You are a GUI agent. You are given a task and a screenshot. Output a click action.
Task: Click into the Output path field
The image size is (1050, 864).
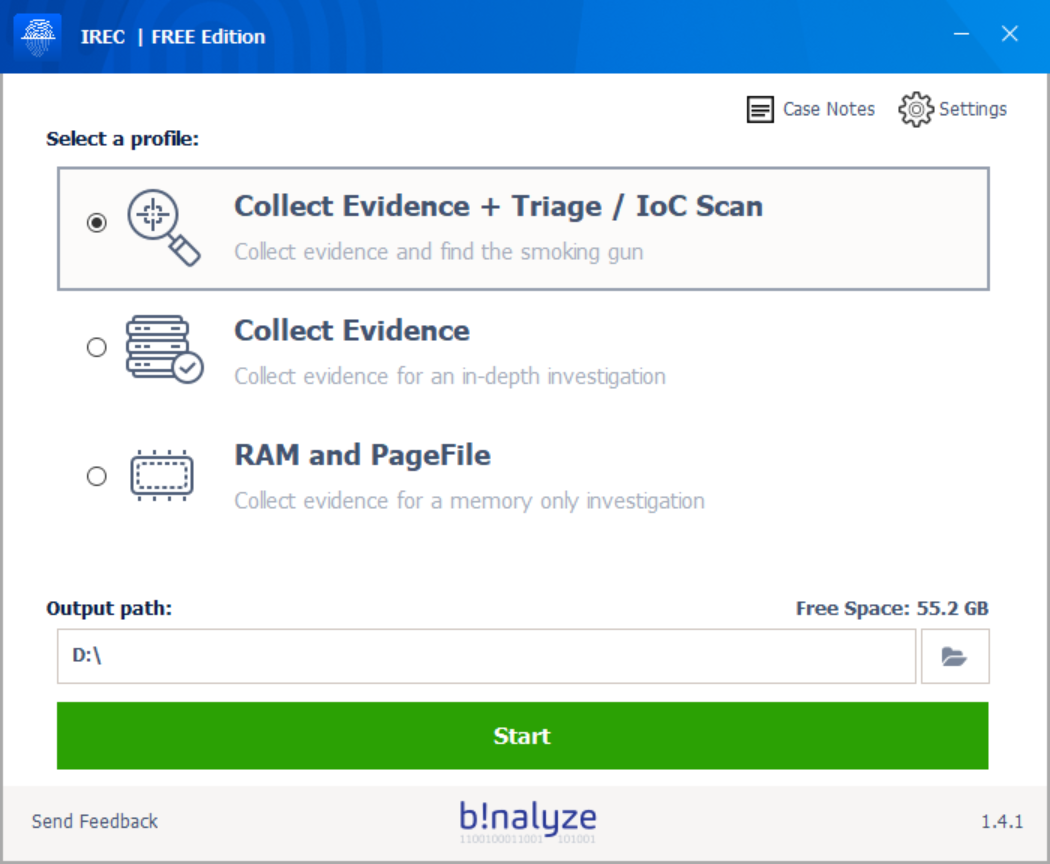(x=486, y=657)
